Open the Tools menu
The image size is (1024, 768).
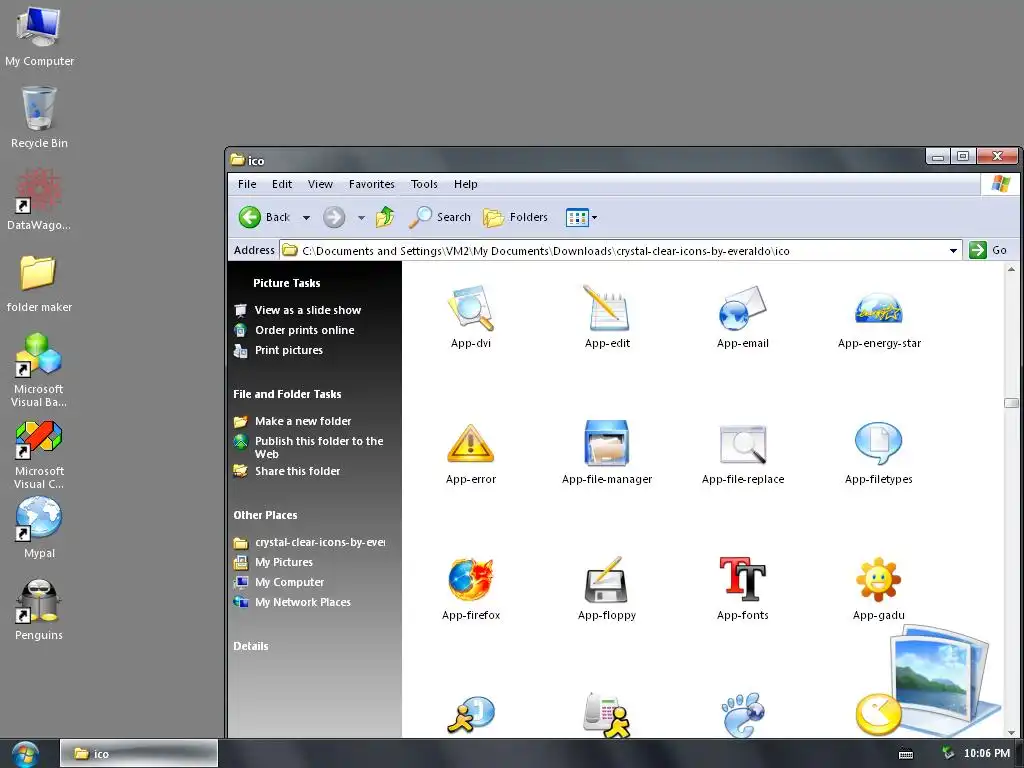pyautogui.click(x=424, y=184)
